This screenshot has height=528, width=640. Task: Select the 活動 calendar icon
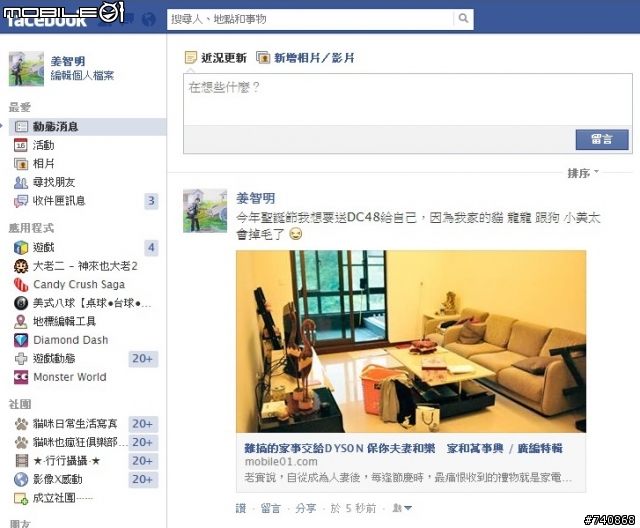[x=21, y=145]
